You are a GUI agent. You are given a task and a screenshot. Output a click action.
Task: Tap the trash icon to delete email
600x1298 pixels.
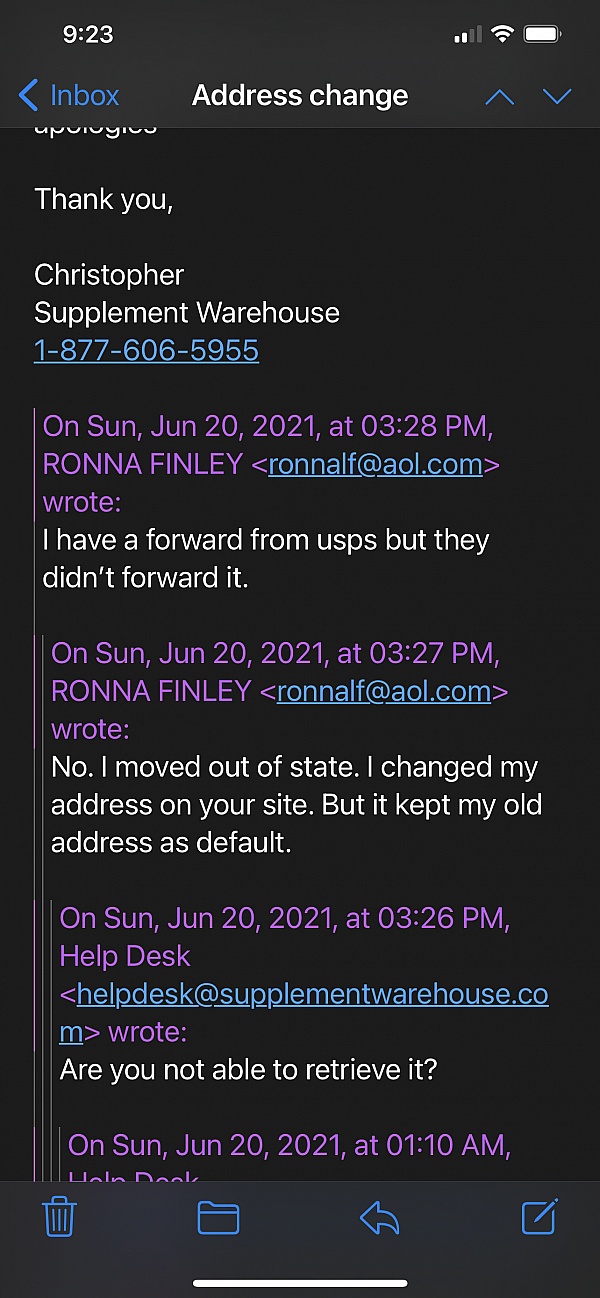(x=60, y=1216)
